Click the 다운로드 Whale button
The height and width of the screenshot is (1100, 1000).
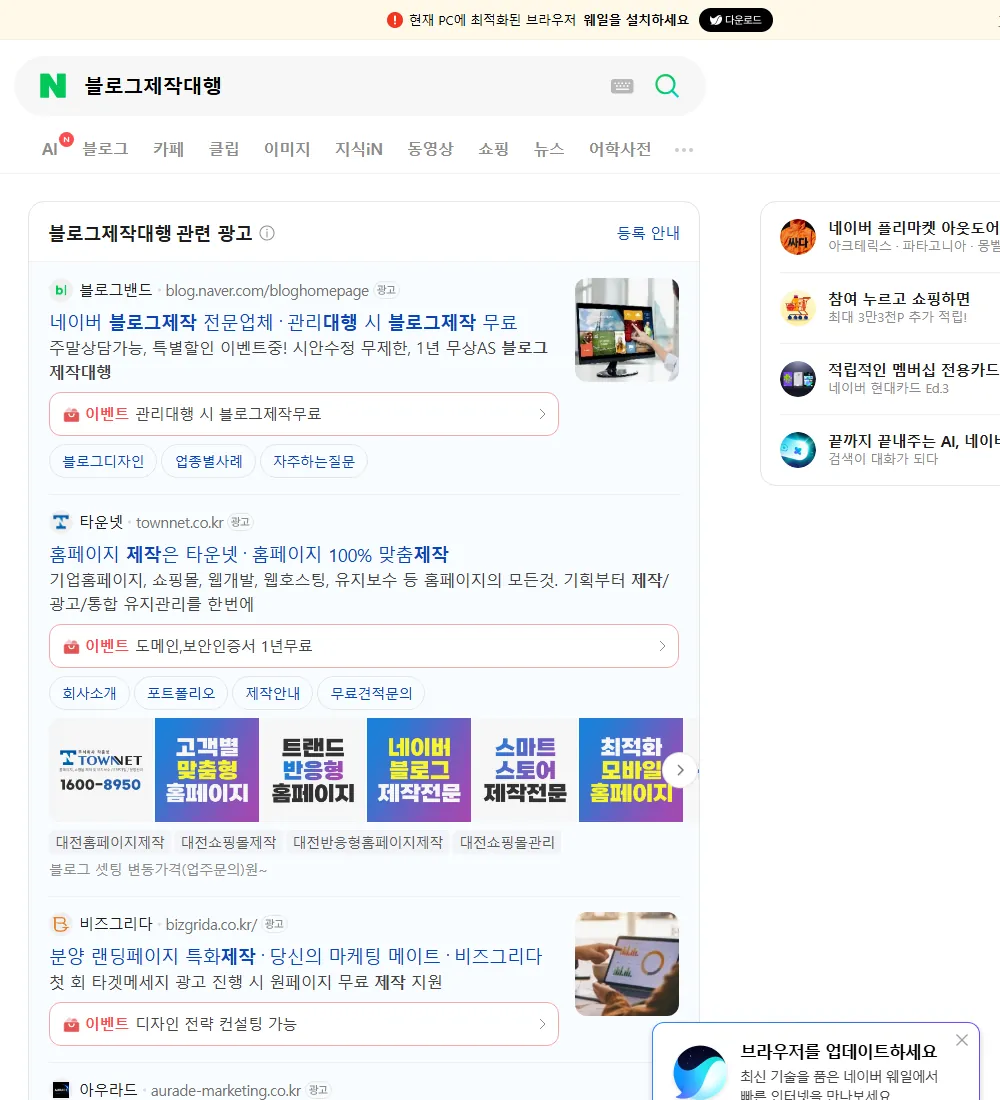[735, 20]
